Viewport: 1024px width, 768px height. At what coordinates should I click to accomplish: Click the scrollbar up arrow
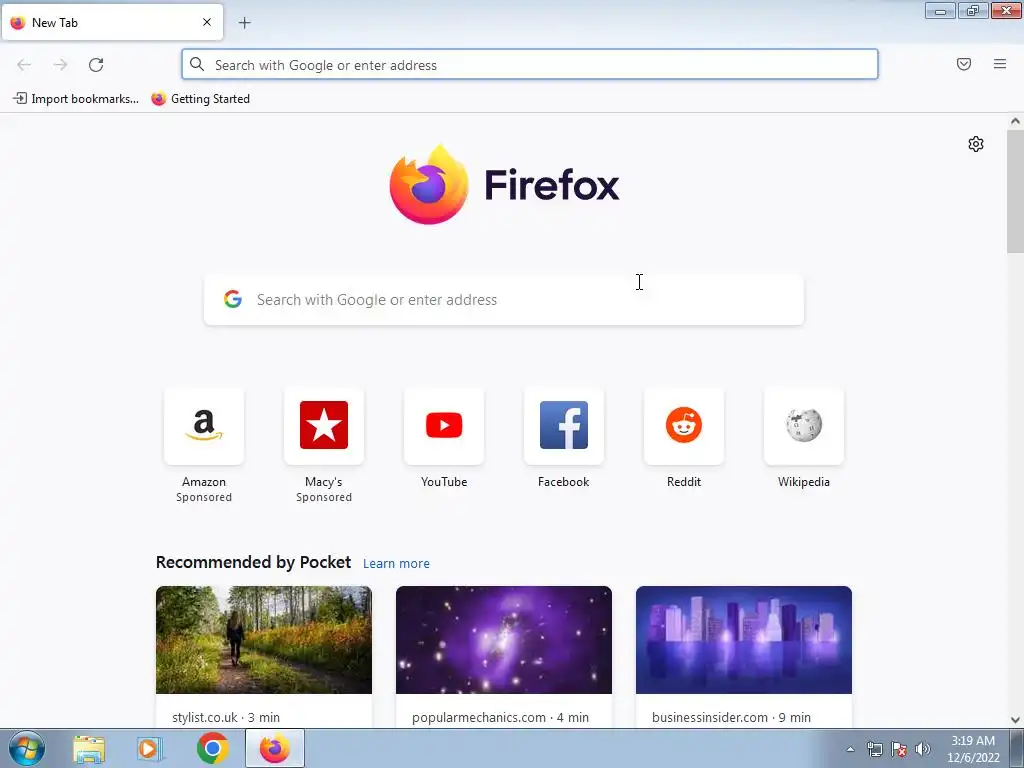tap(1015, 121)
